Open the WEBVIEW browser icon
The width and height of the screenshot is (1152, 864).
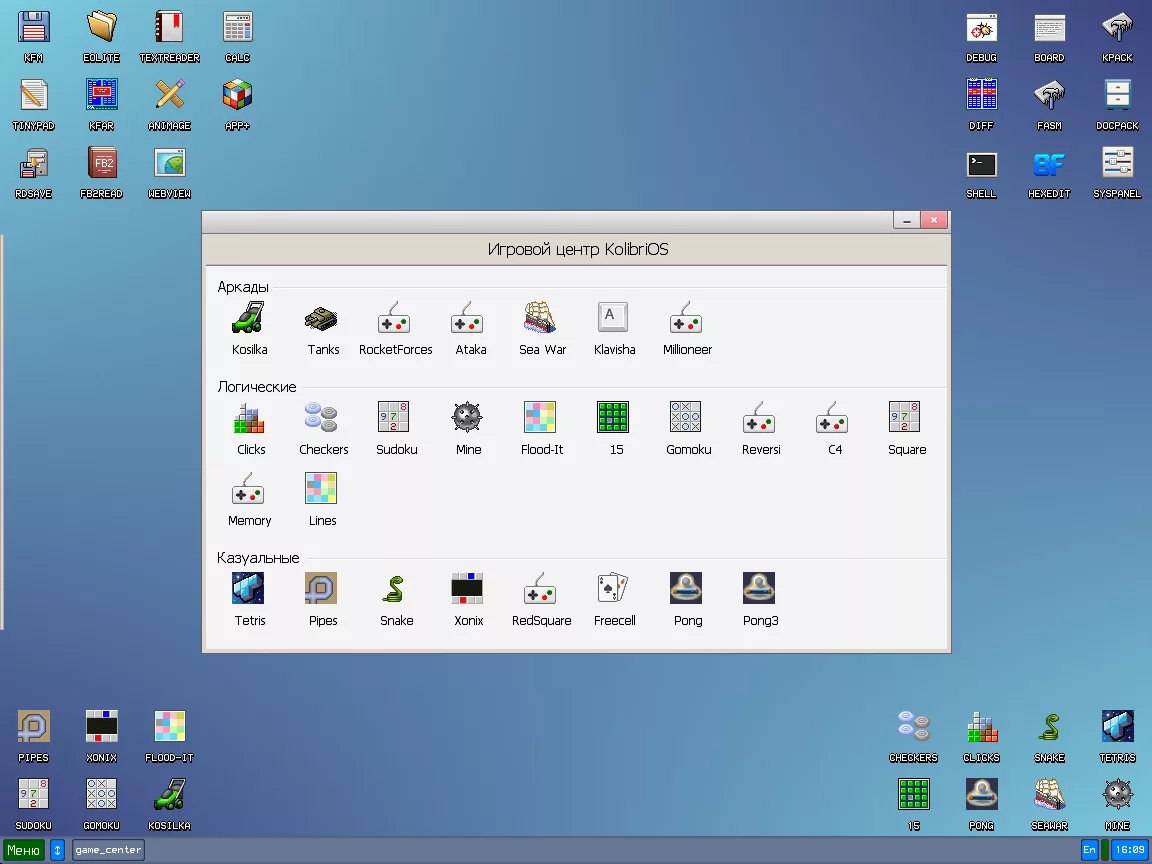(169, 173)
